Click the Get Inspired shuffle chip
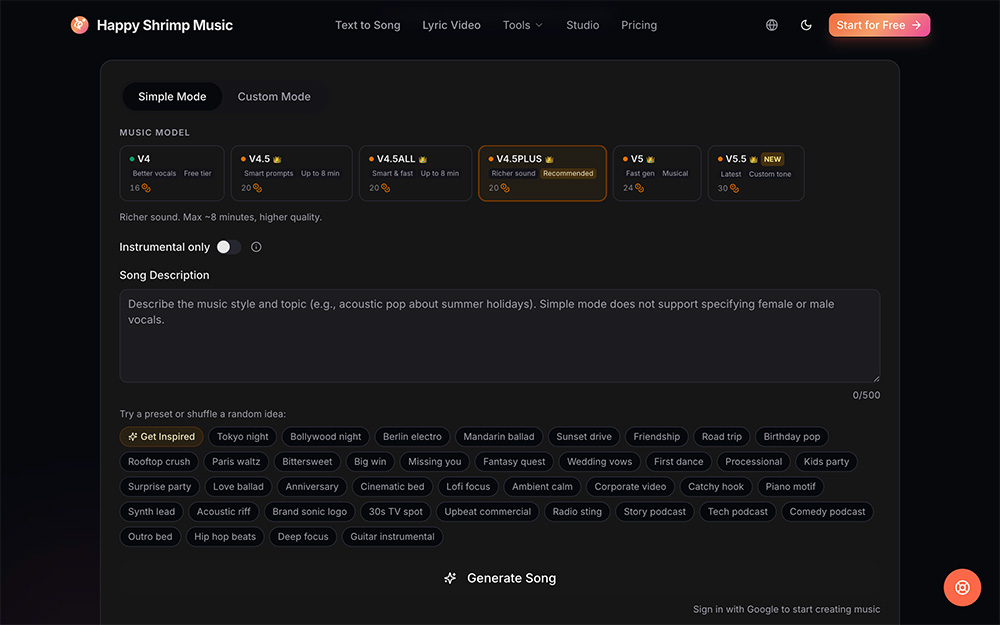The width and height of the screenshot is (1000, 625). click(161, 437)
